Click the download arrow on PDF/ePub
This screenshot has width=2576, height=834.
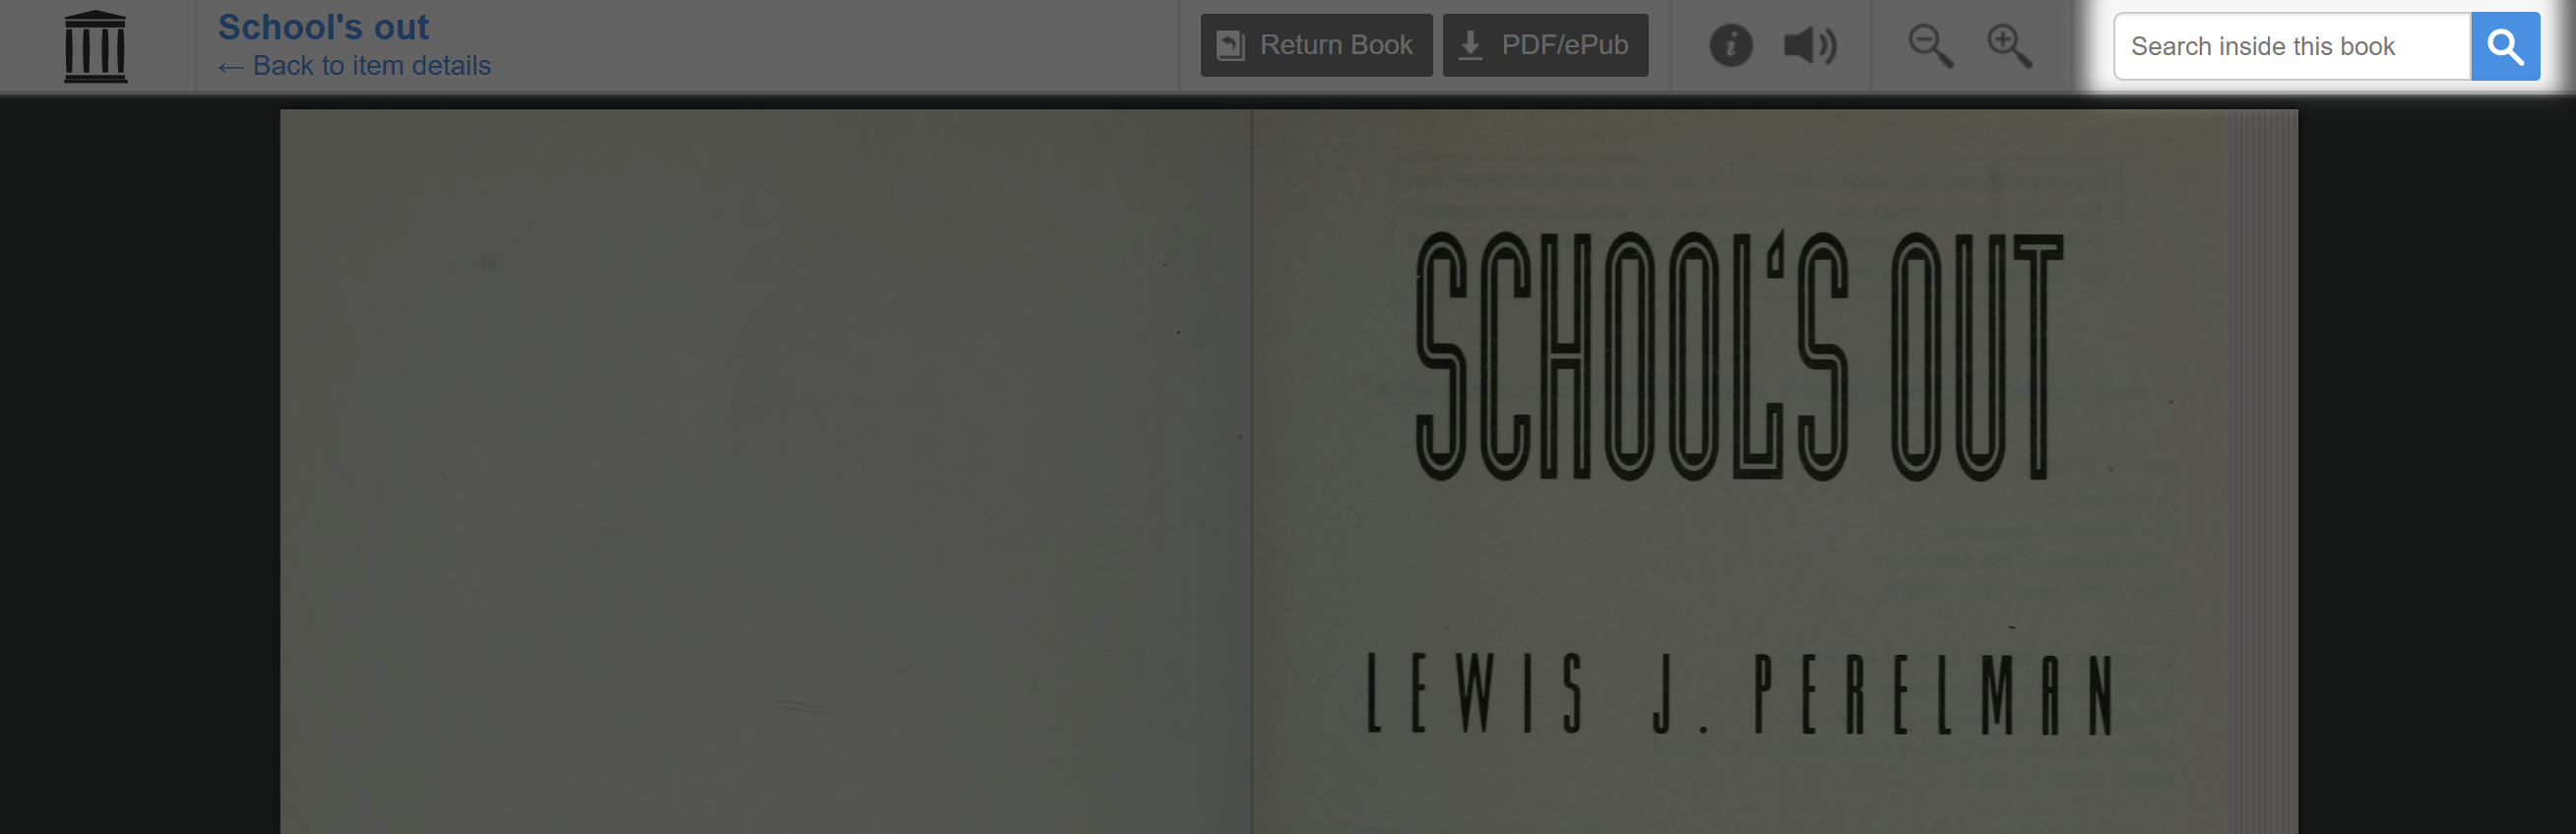coord(1470,45)
